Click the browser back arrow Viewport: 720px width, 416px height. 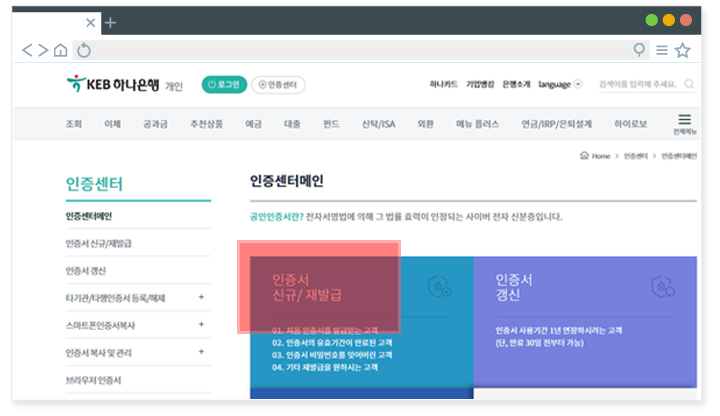click(27, 50)
